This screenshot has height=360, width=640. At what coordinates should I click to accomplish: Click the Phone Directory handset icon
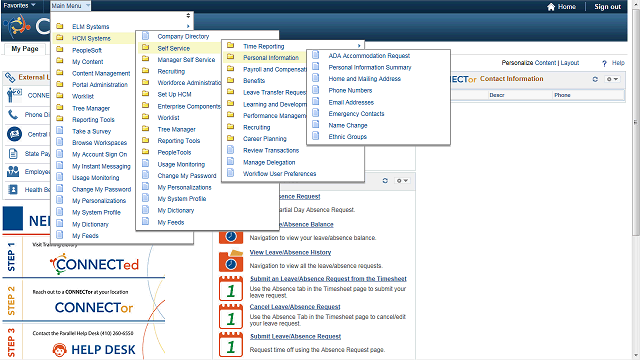click(x=13, y=115)
